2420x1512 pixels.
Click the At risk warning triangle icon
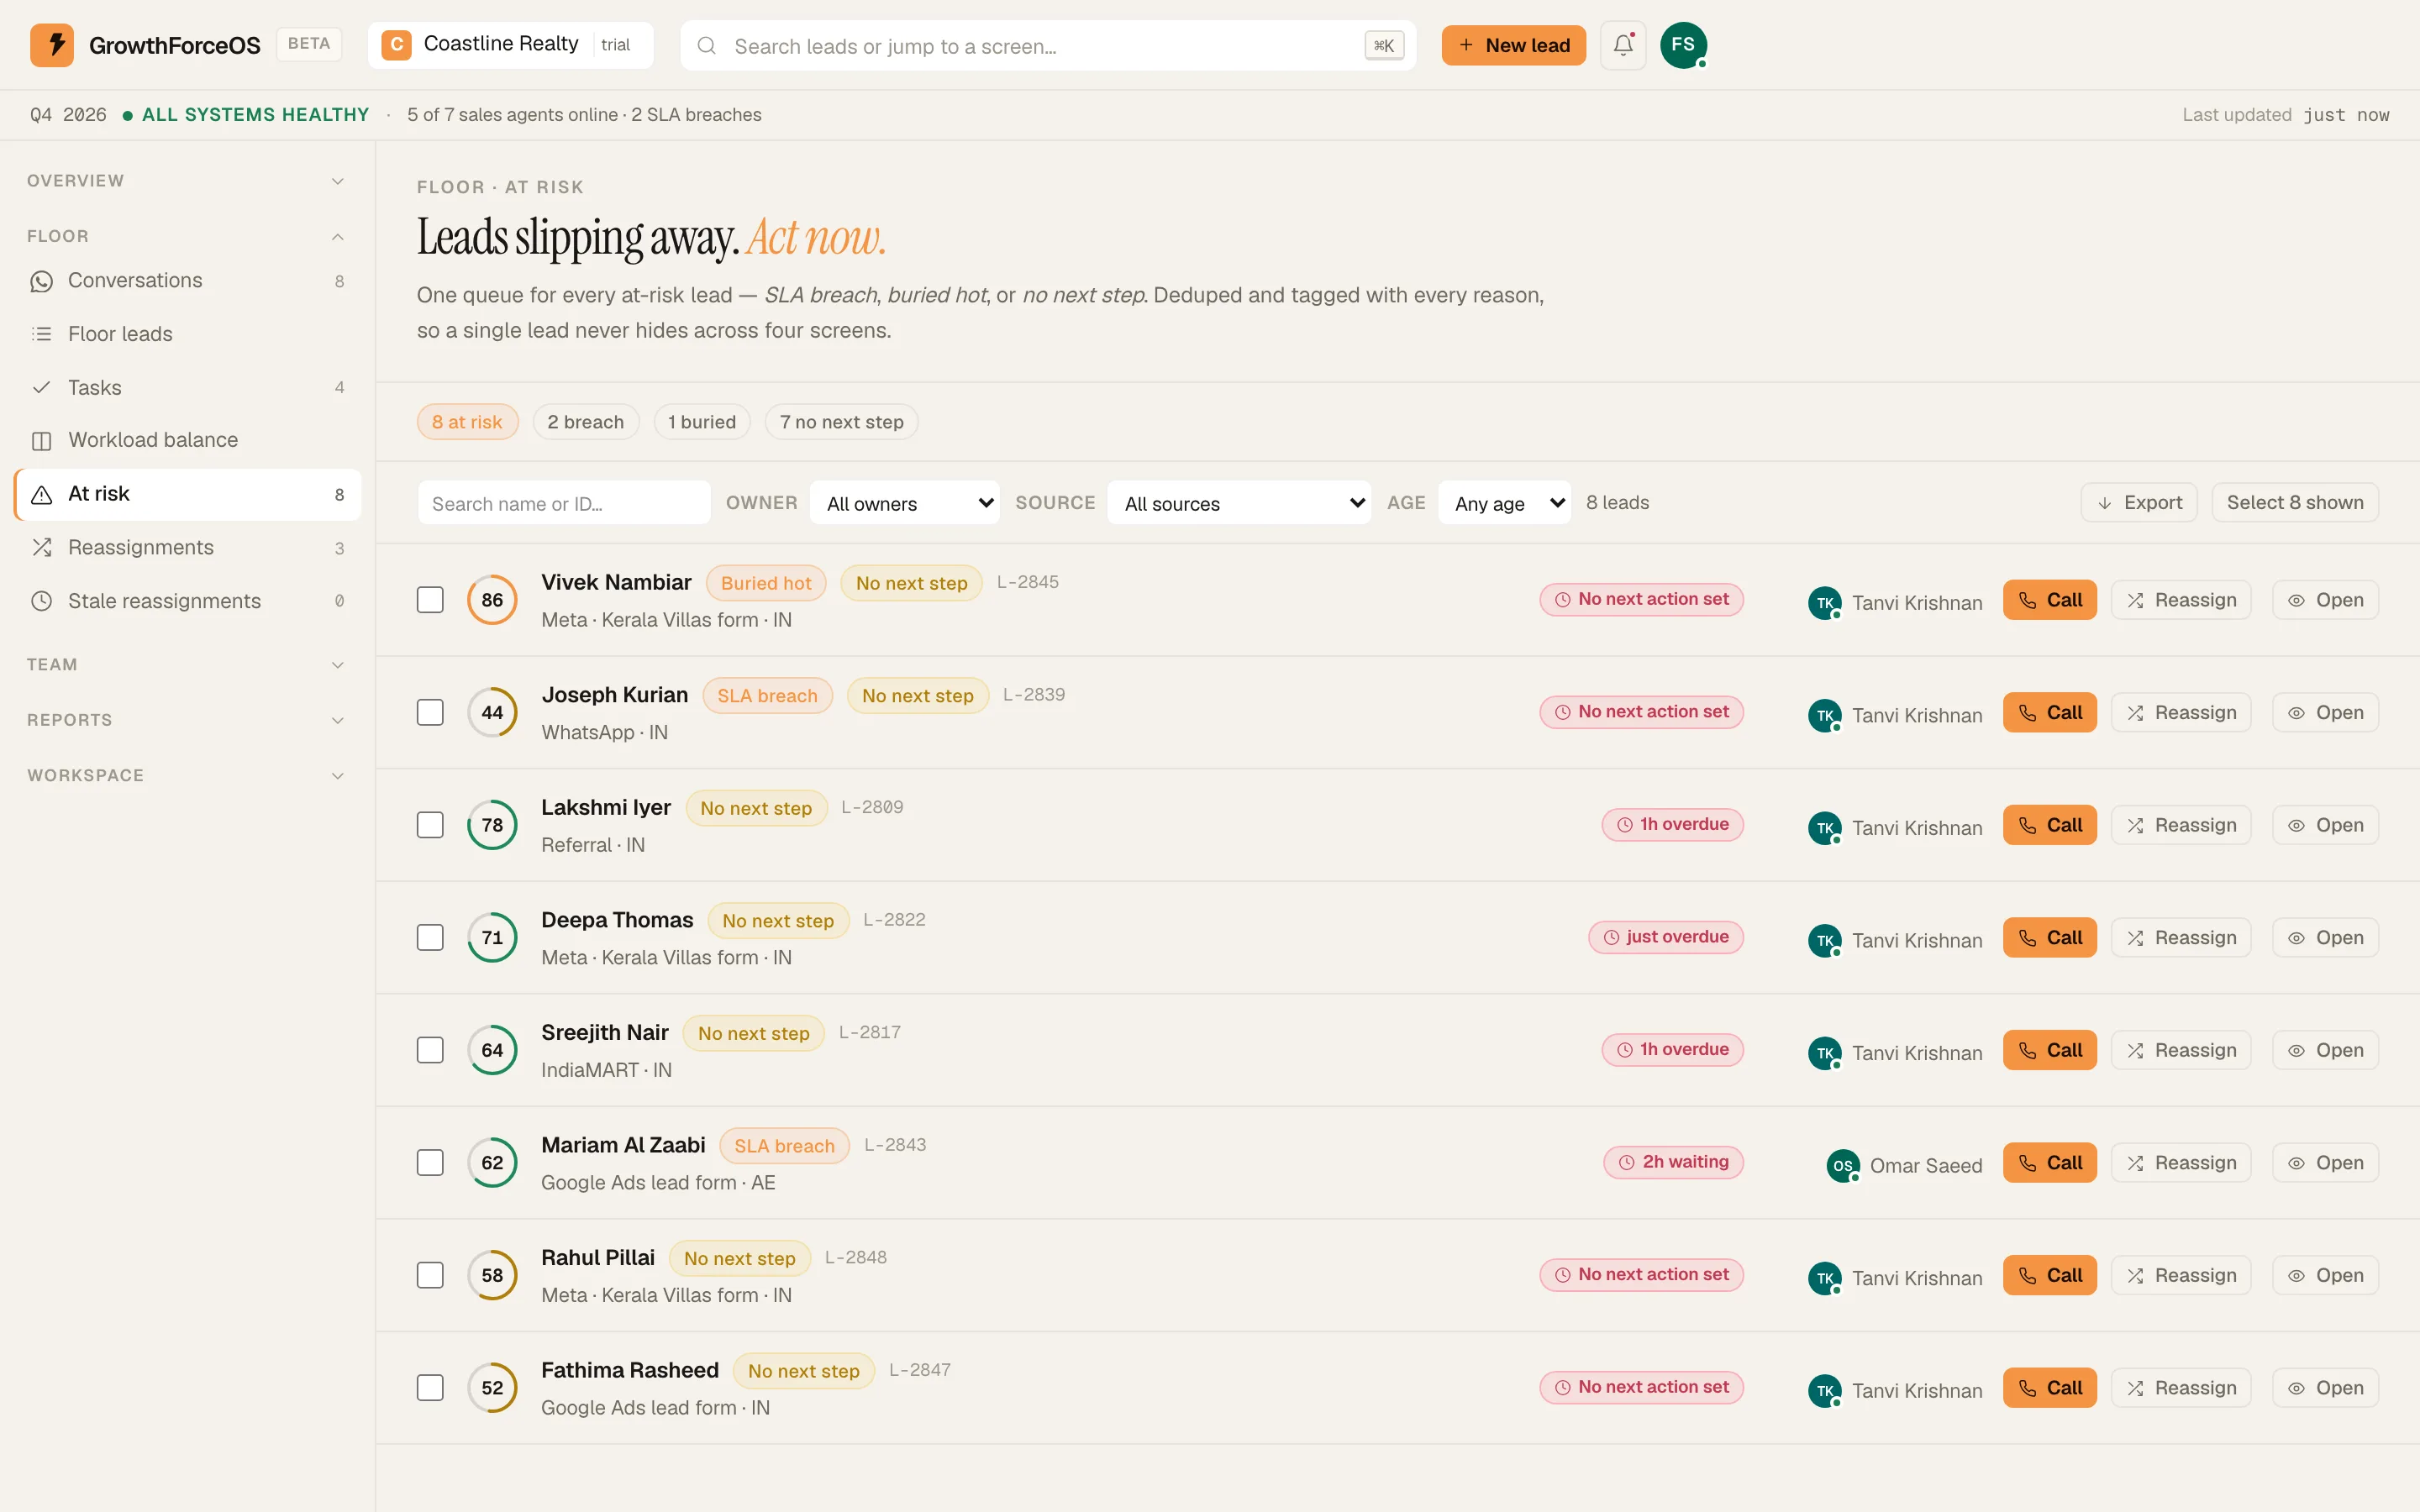(41, 494)
